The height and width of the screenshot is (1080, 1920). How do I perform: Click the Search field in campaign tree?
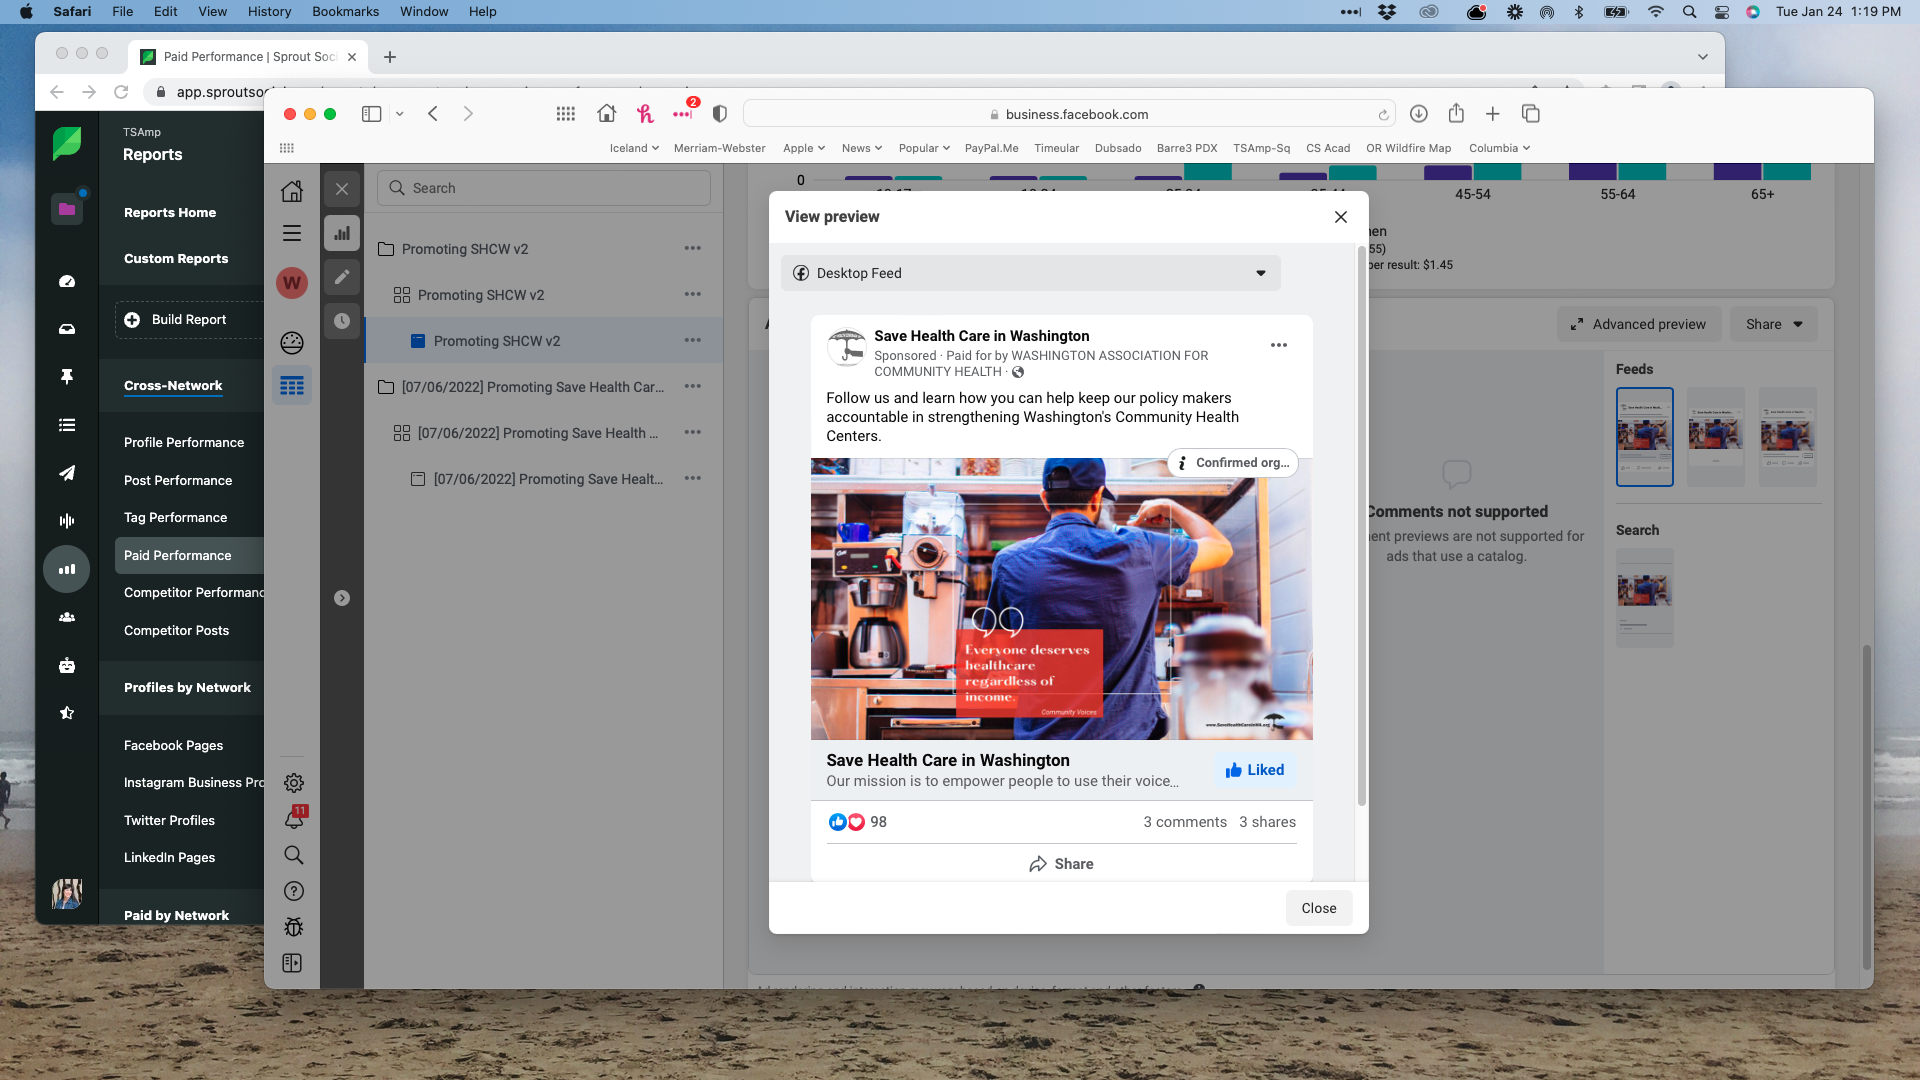pos(544,188)
